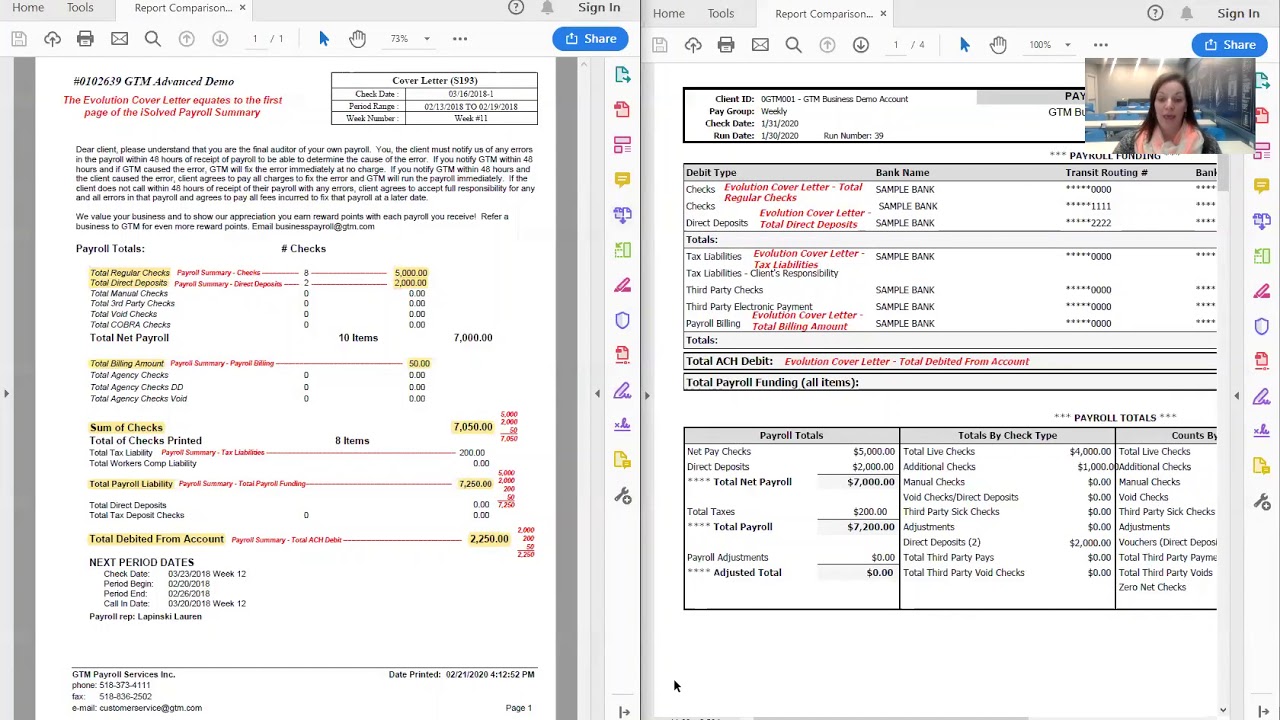The image size is (1280, 720).
Task: Email the file from right Acrobat window
Action: [760, 45]
